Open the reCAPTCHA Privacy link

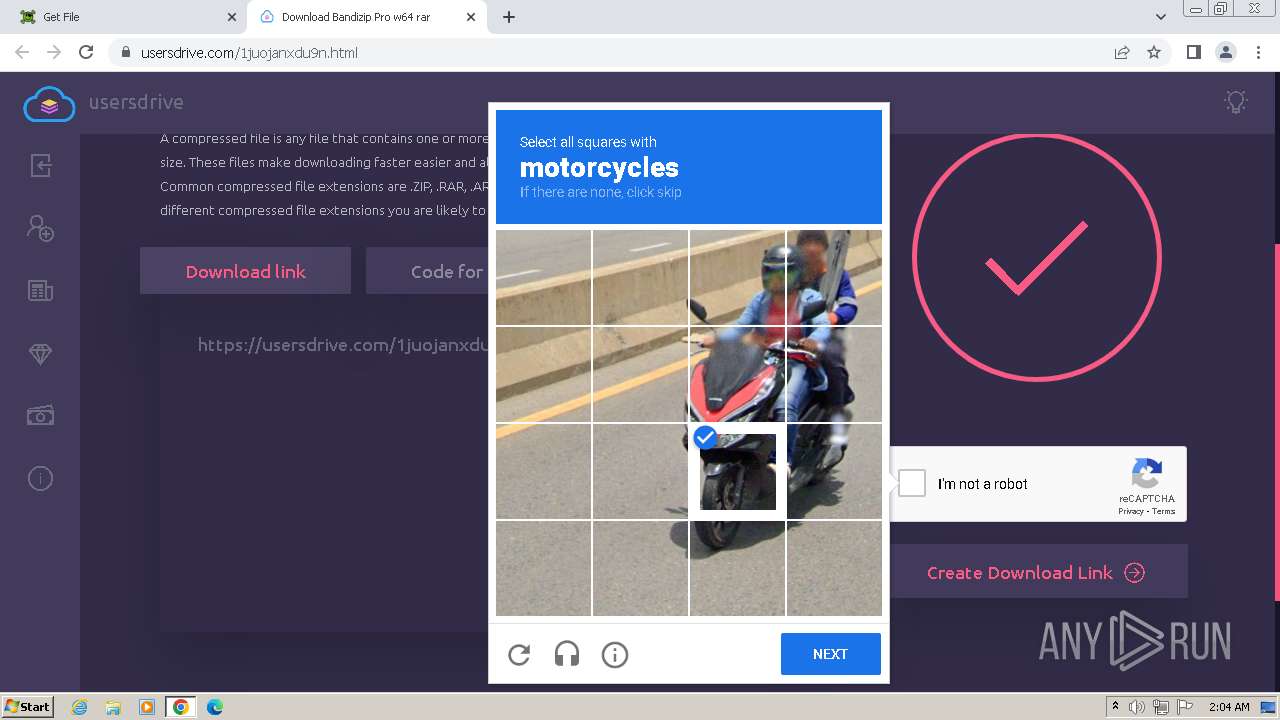(x=1131, y=511)
